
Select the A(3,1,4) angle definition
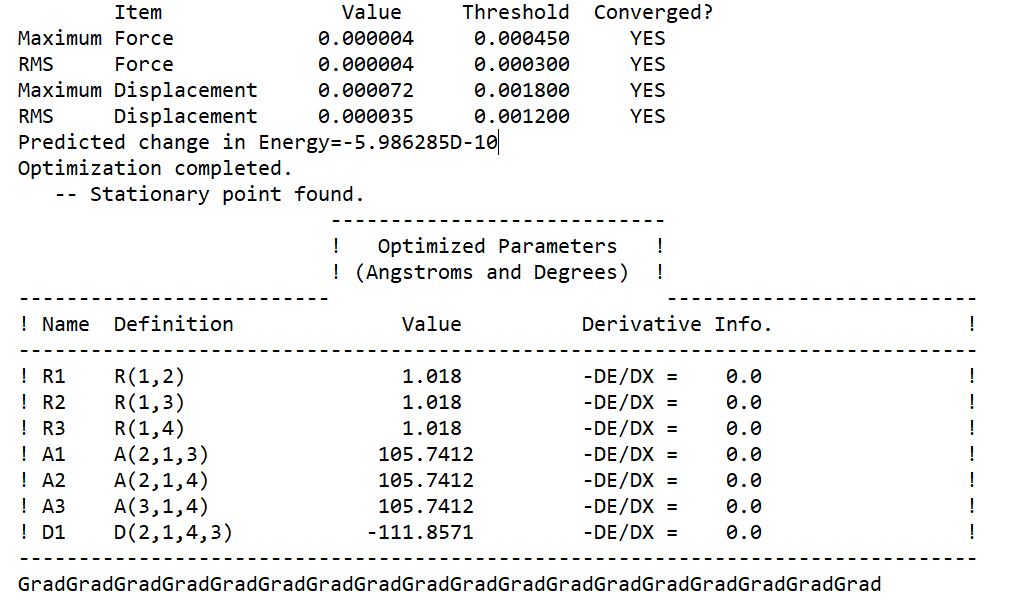click(x=161, y=507)
